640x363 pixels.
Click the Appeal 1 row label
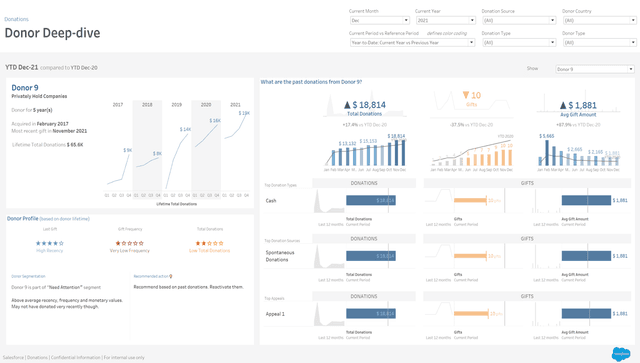pyautogui.click(x=275, y=314)
